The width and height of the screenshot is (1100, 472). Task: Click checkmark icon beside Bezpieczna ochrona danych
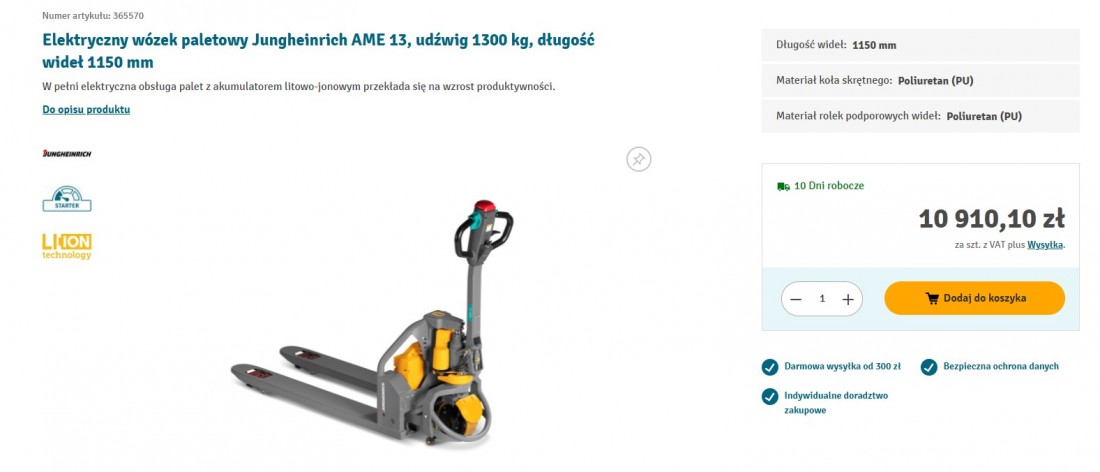click(929, 367)
